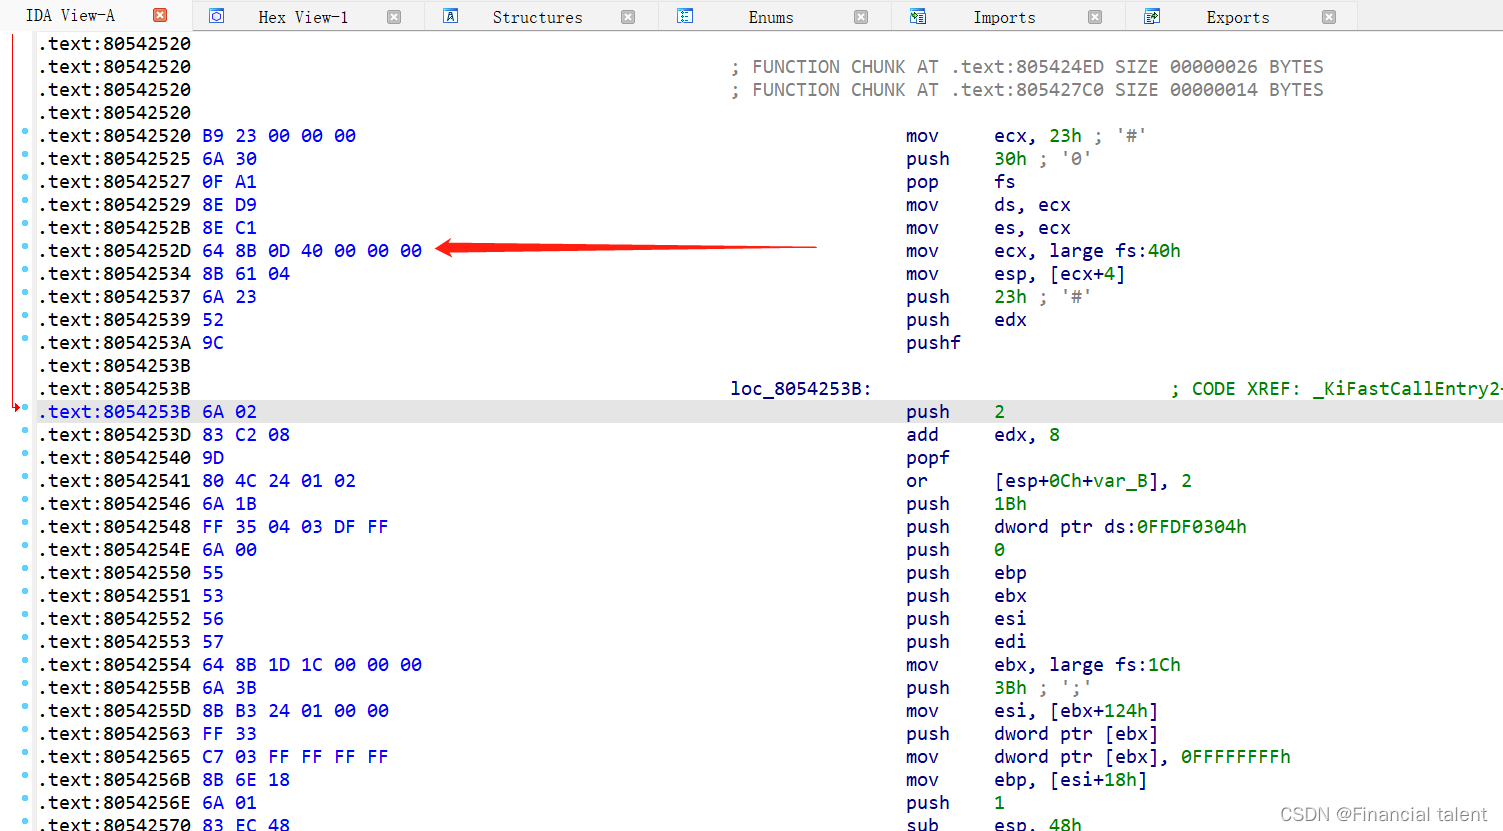Click the loc_8054253B label
This screenshot has height=831, width=1503.
[800, 389]
